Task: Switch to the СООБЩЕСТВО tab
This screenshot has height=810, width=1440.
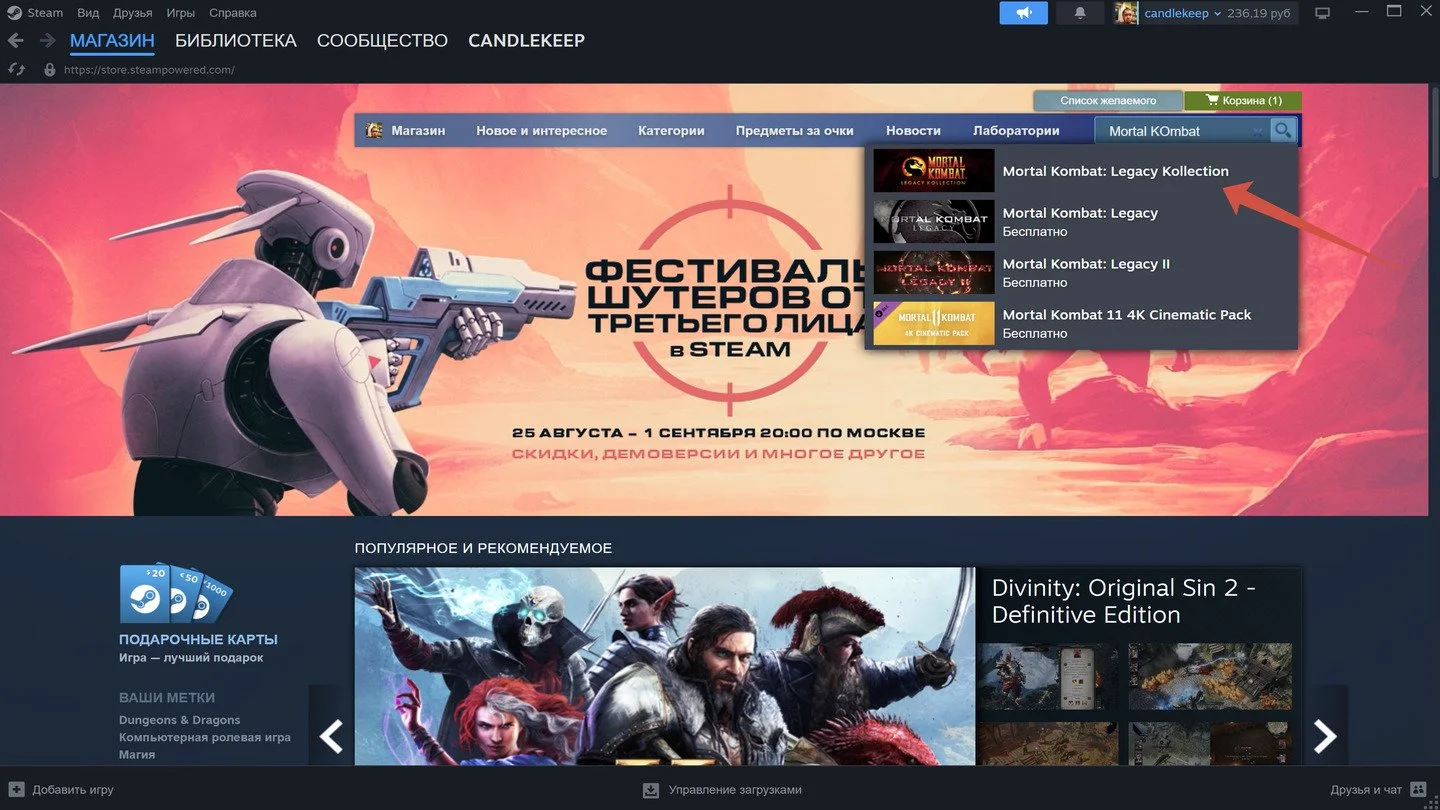Action: tap(382, 41)
